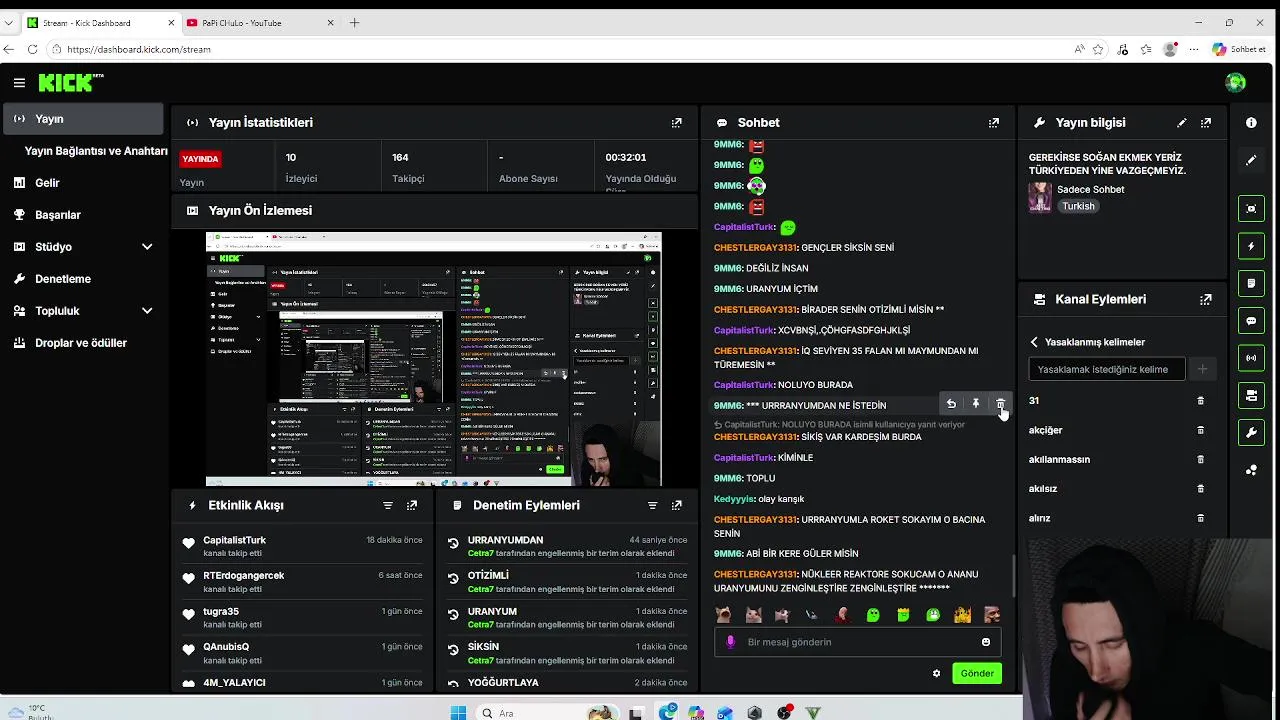Viewport: 1280px width, 720px height.
Task: Toggle the wrench stream-info panel in the right sidebar
Action: click(x=1251, y=433)
